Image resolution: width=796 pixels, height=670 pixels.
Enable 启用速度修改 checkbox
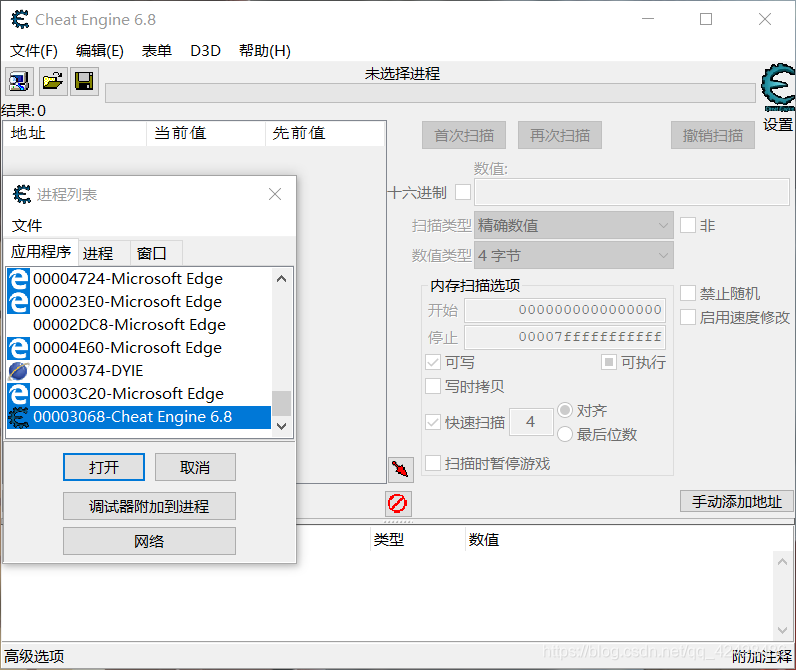(688, 317)
